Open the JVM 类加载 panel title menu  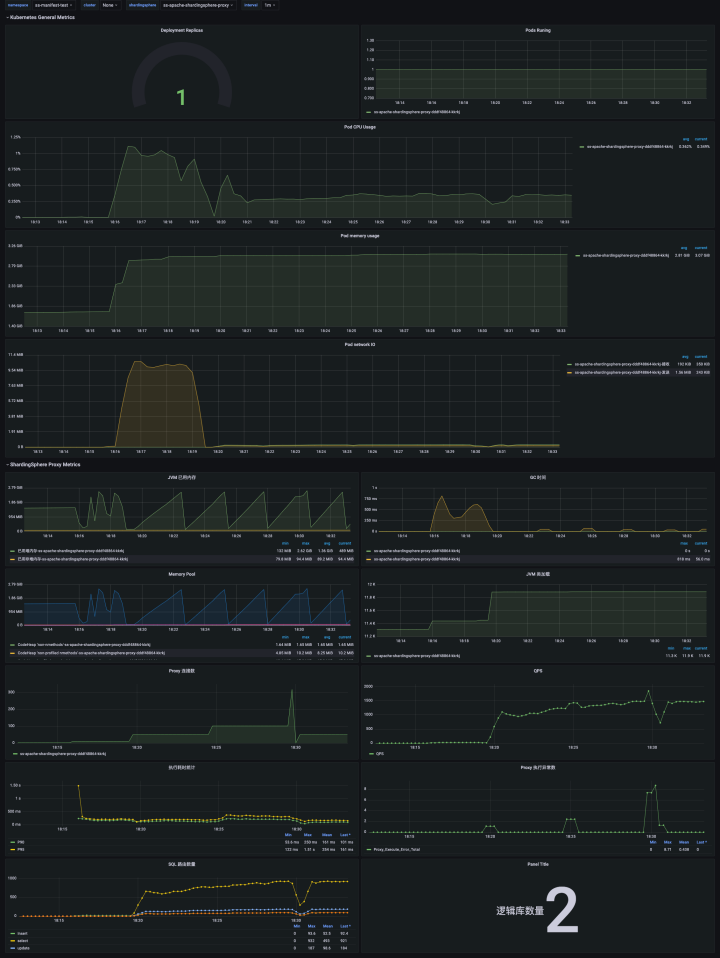tap(538, 574)
